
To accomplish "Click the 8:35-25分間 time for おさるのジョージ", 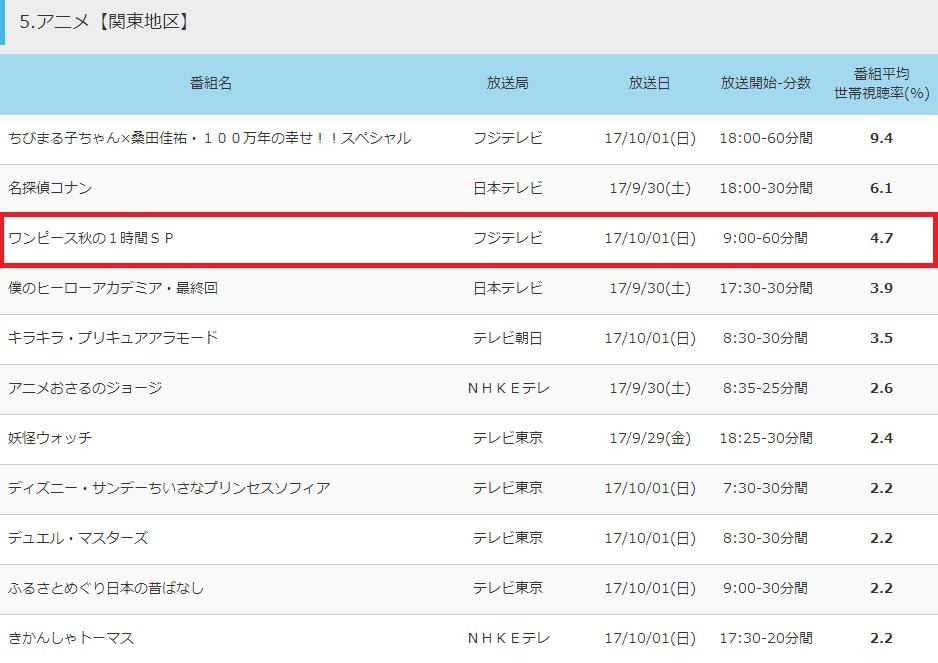I will click(x=766, y=388).
